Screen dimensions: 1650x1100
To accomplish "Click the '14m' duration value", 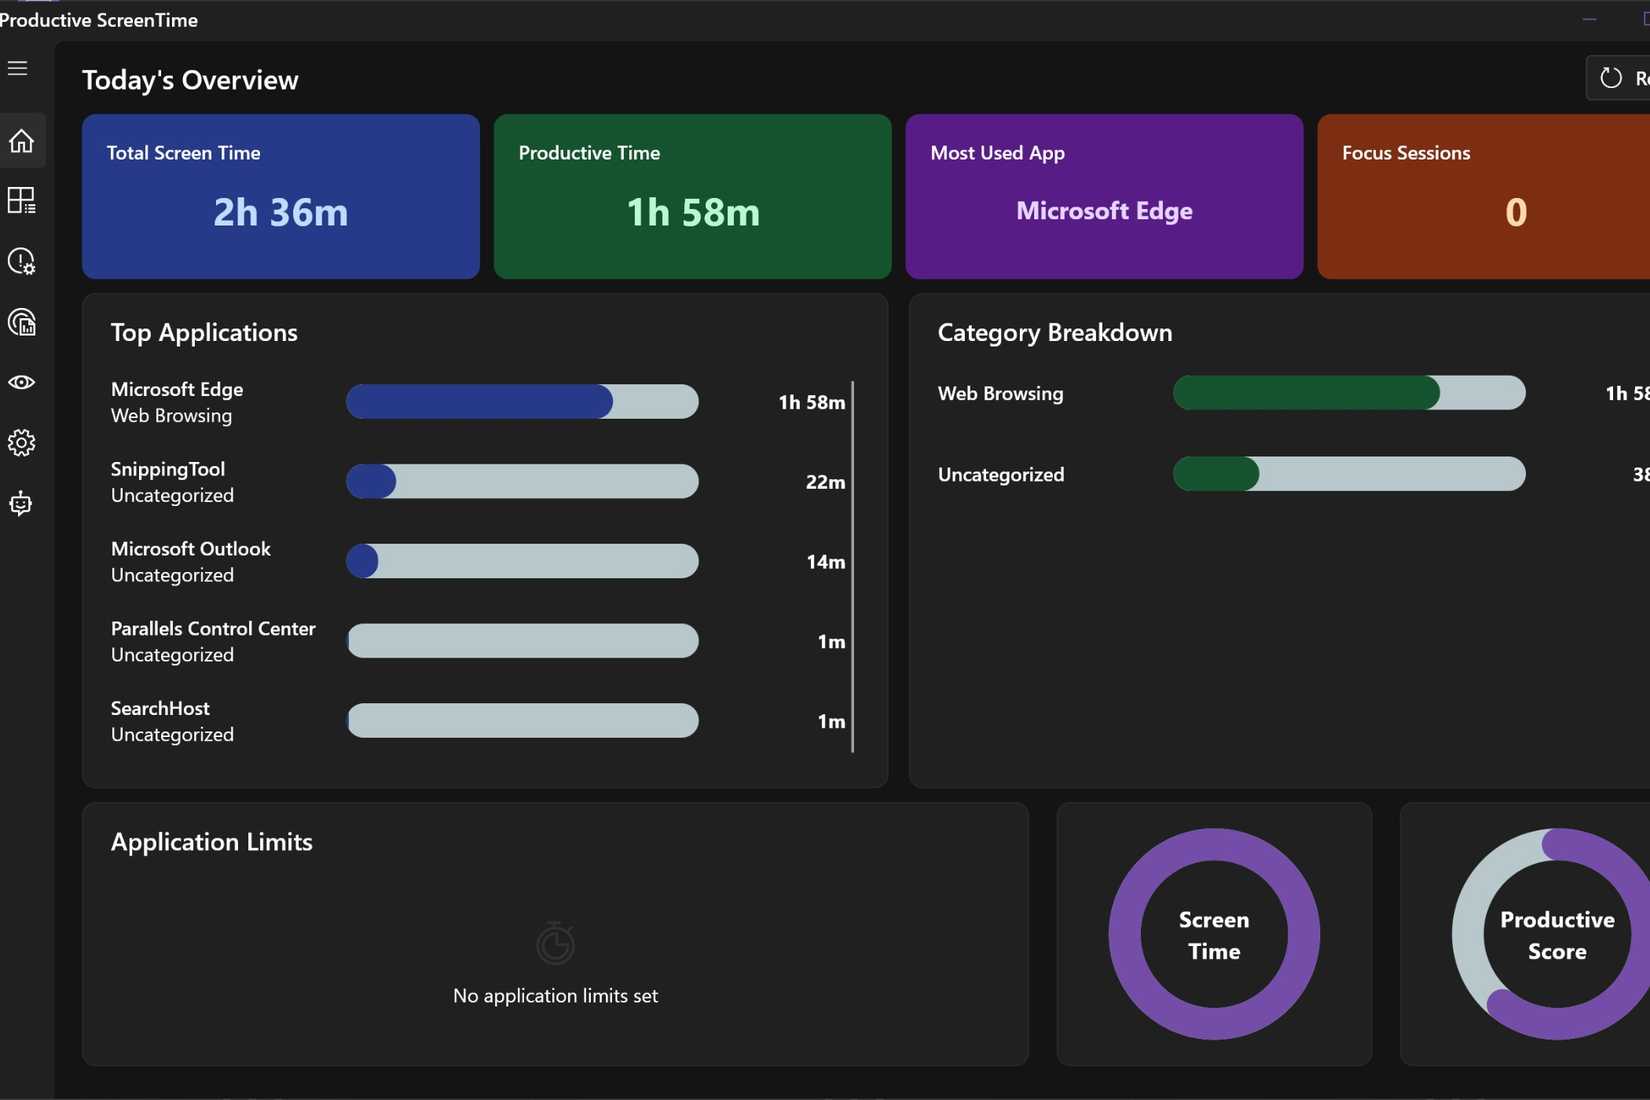I will pos(826,562).
